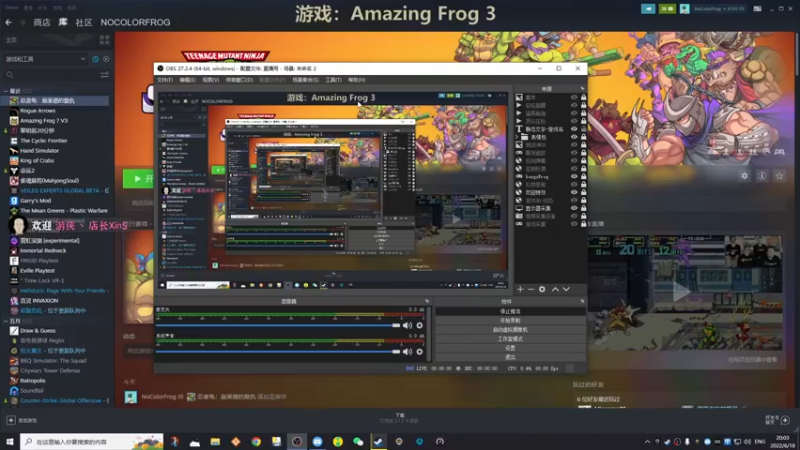
Task: Expand the 表情包 source group
Action: point(517,137)
